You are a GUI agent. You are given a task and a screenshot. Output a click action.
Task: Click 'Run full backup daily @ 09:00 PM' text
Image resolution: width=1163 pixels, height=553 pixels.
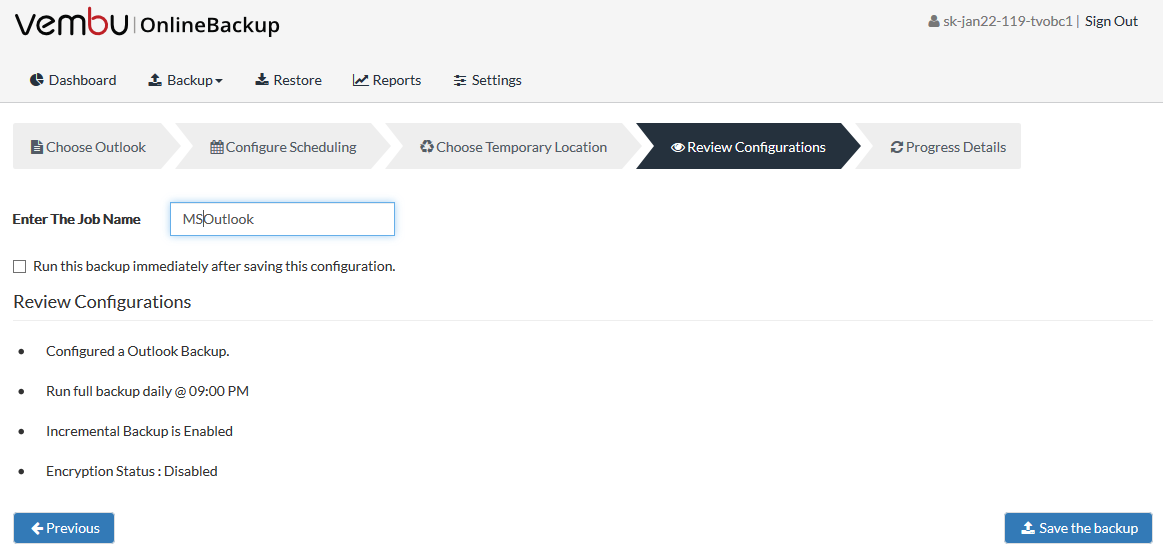point(147,391)
